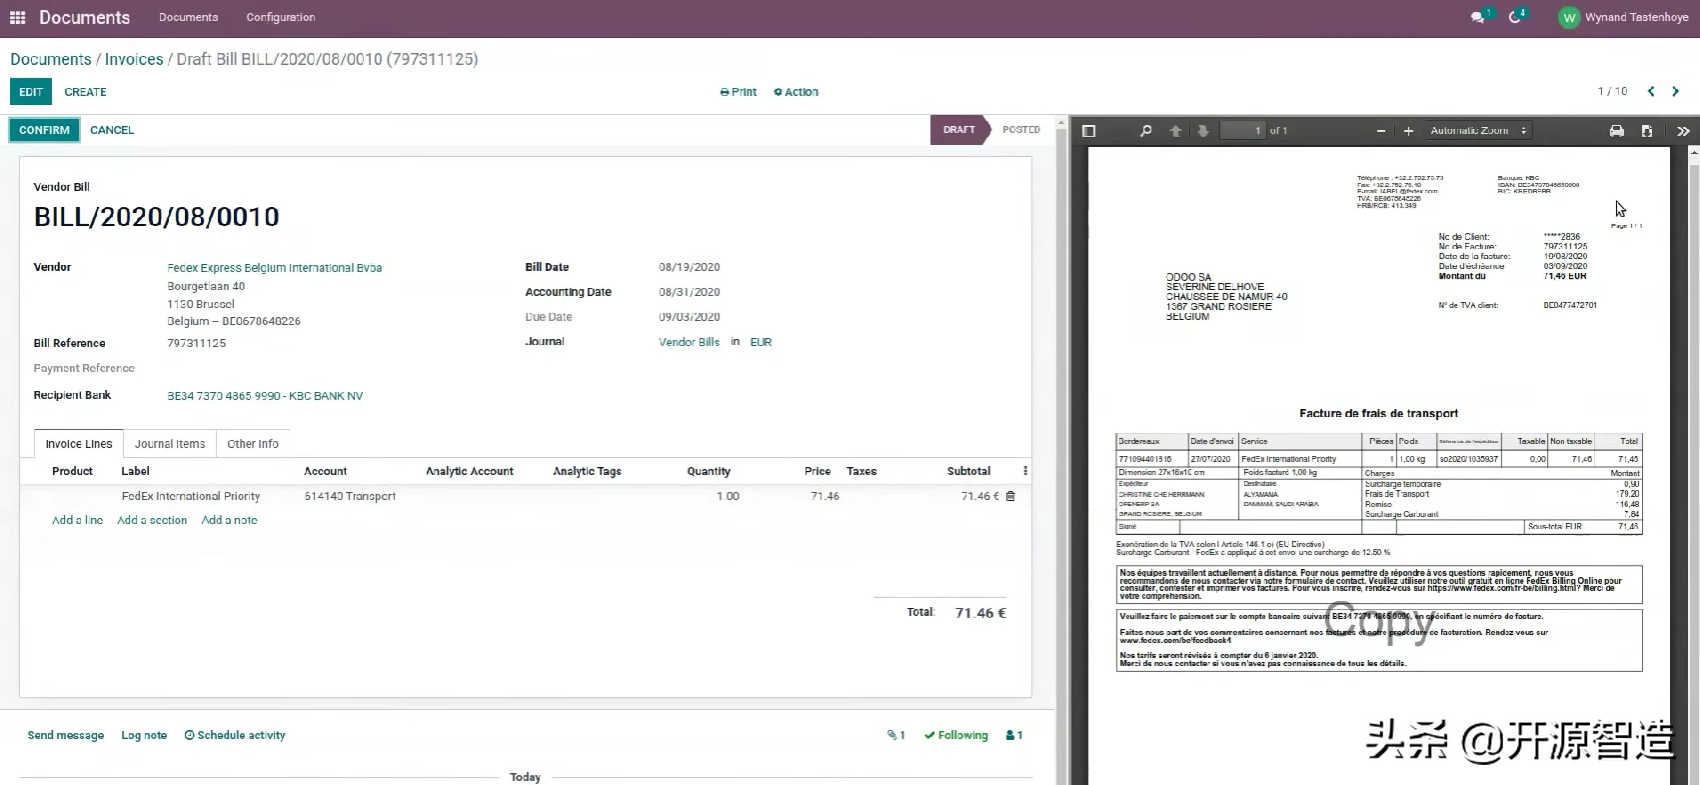Zoom out the PDF preview

1381,131
